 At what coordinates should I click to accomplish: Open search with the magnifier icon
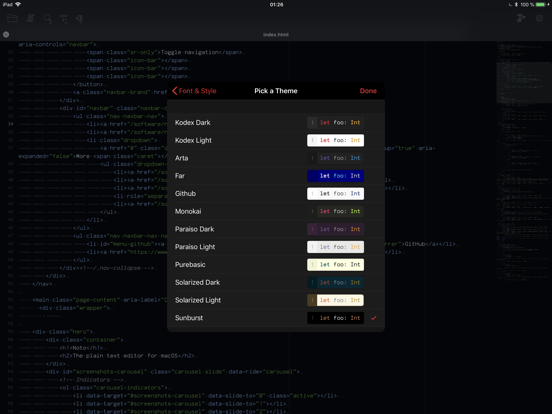(47, 19)
